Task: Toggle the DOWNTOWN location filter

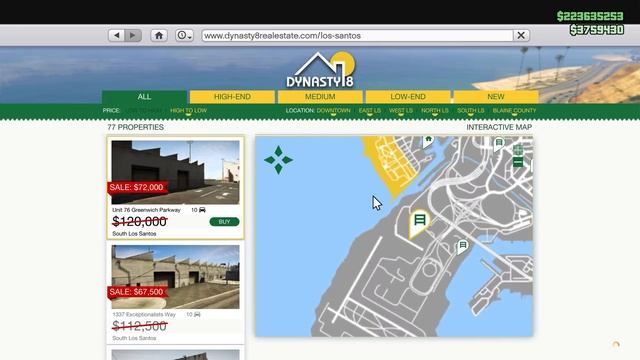Action: (333, 111)
